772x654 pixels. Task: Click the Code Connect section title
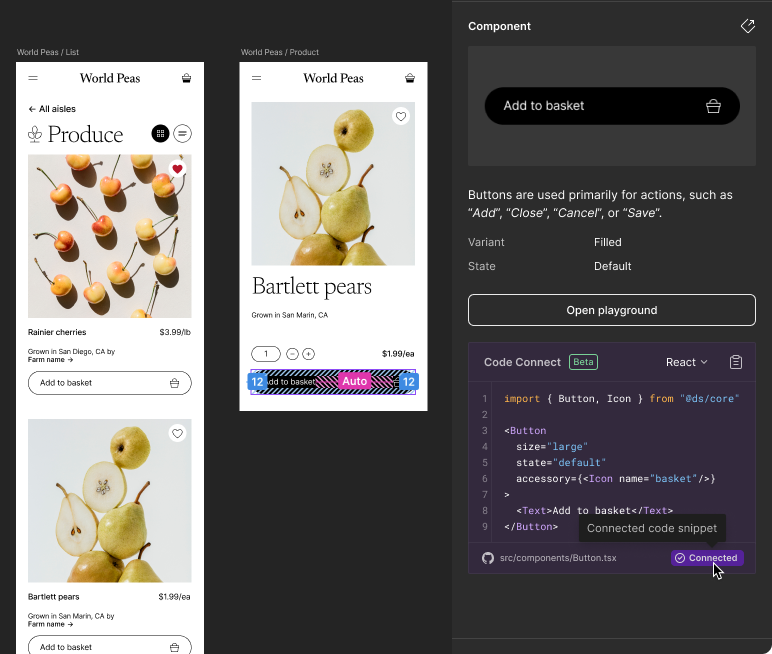(x=522, y=362)
